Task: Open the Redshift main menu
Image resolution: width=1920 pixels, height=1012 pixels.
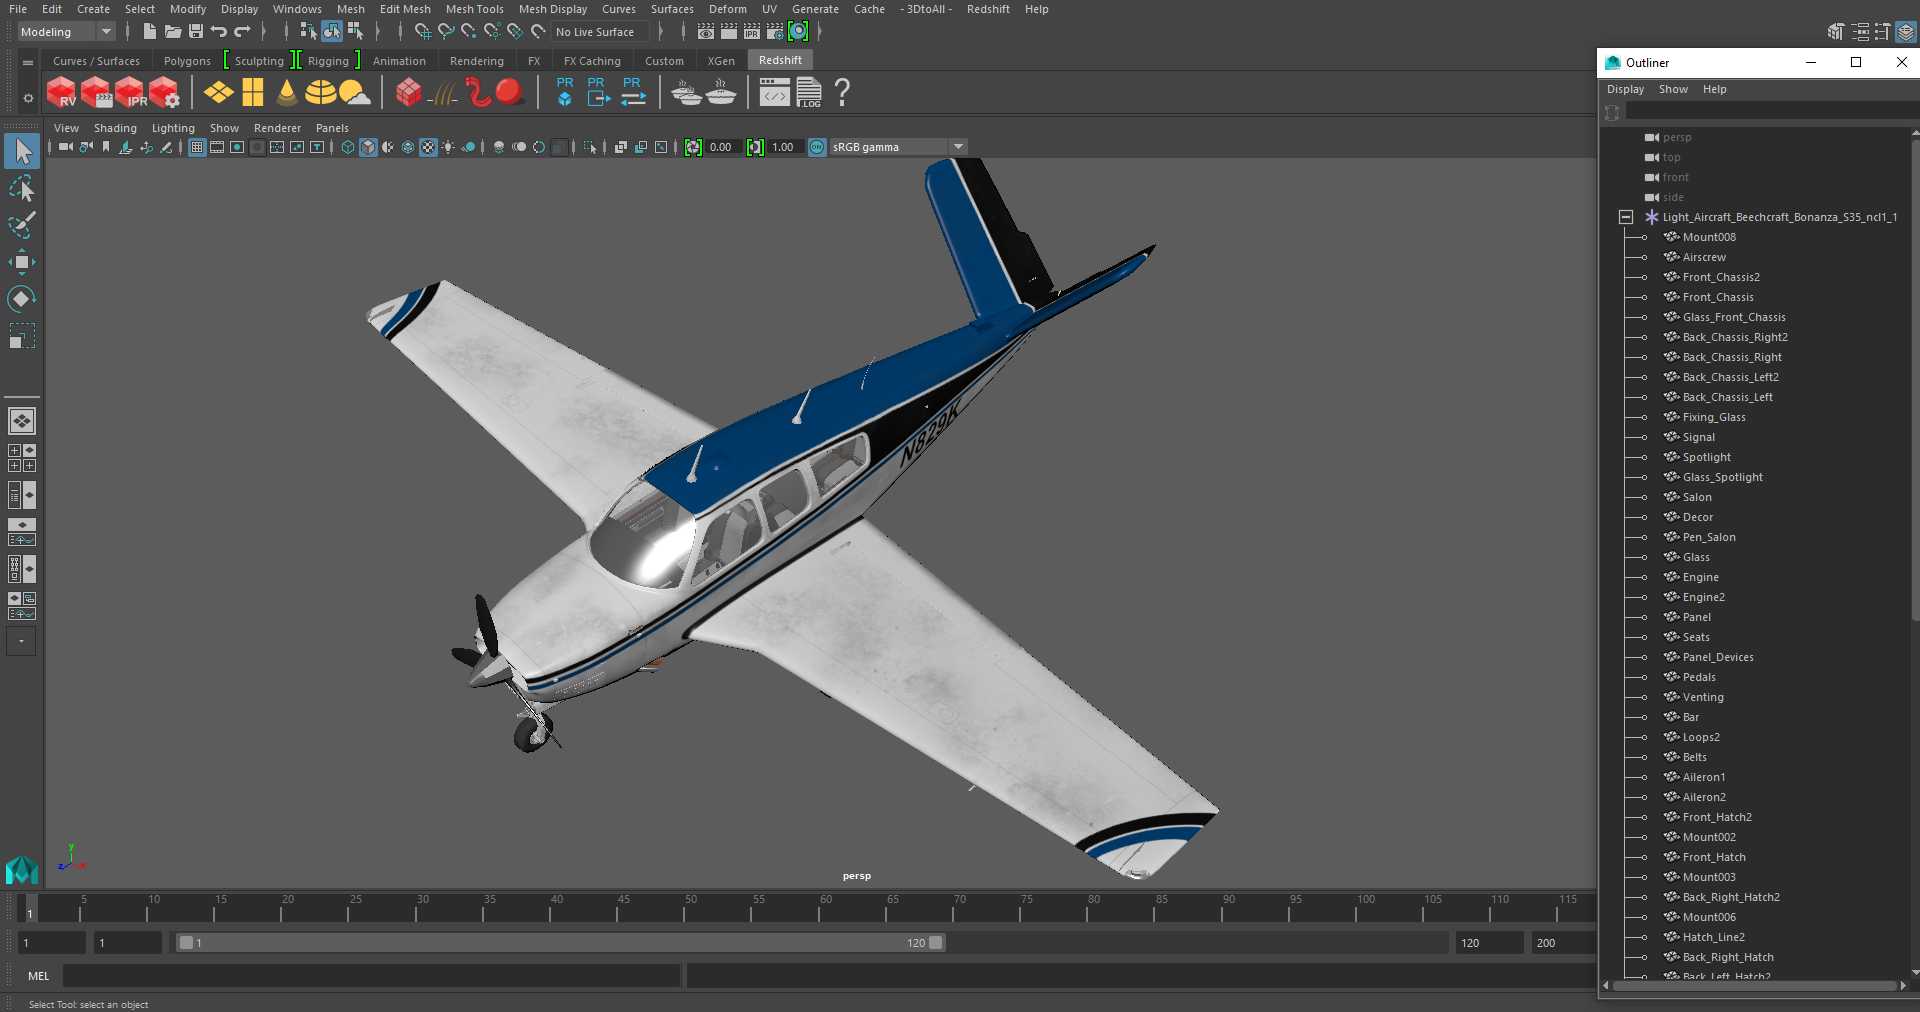Action: click(988, 9)
